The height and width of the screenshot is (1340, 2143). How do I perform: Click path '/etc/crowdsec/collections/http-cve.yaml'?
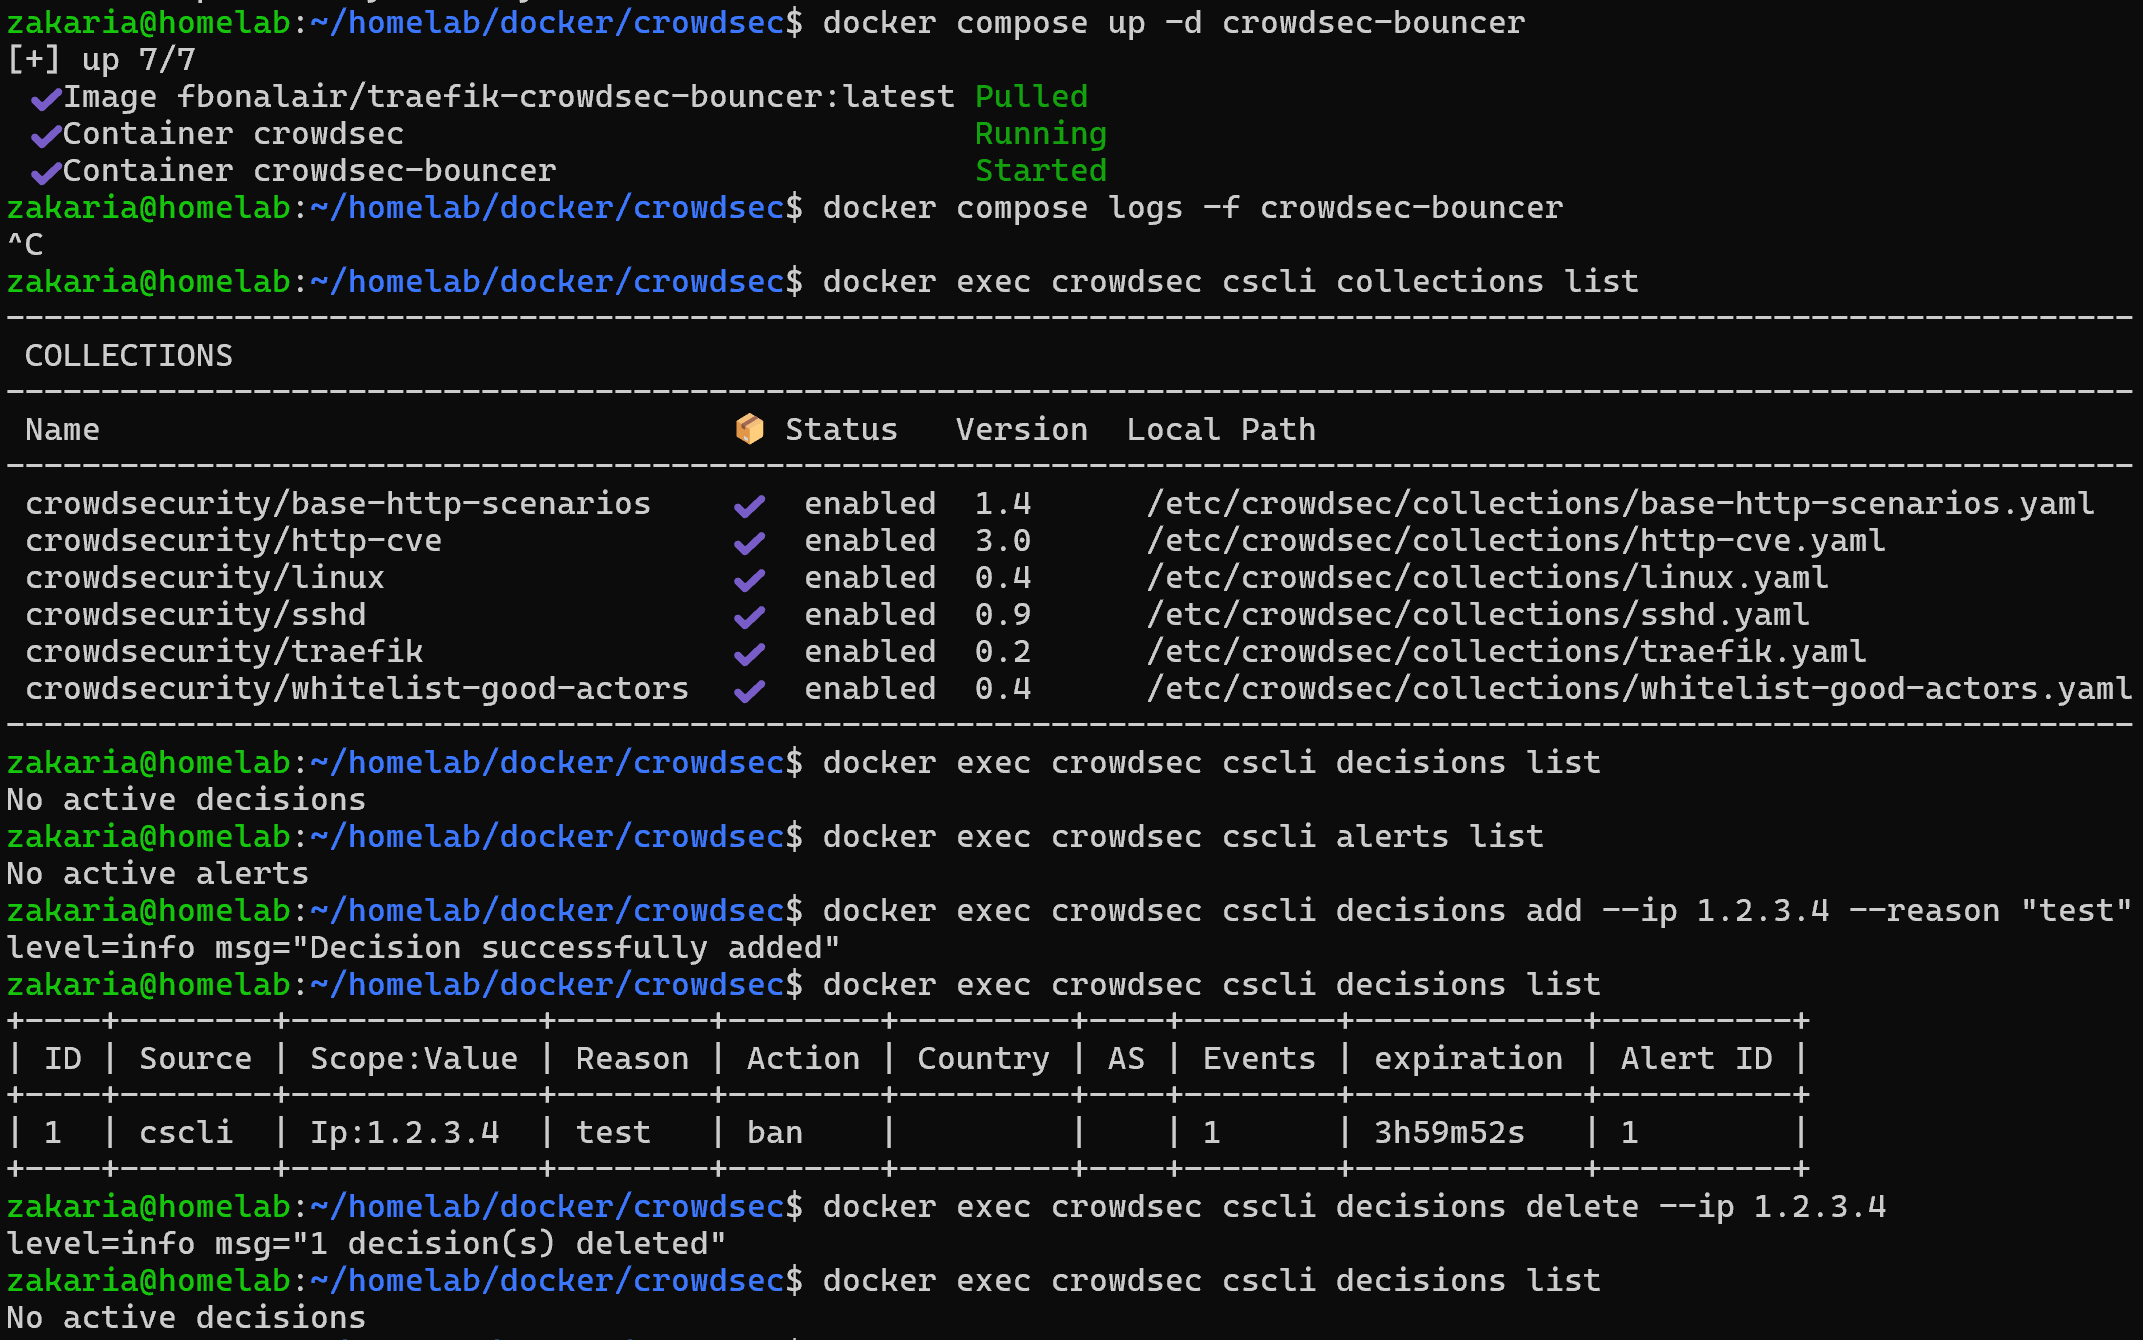pyautogui.click(x=1516, y=541)
